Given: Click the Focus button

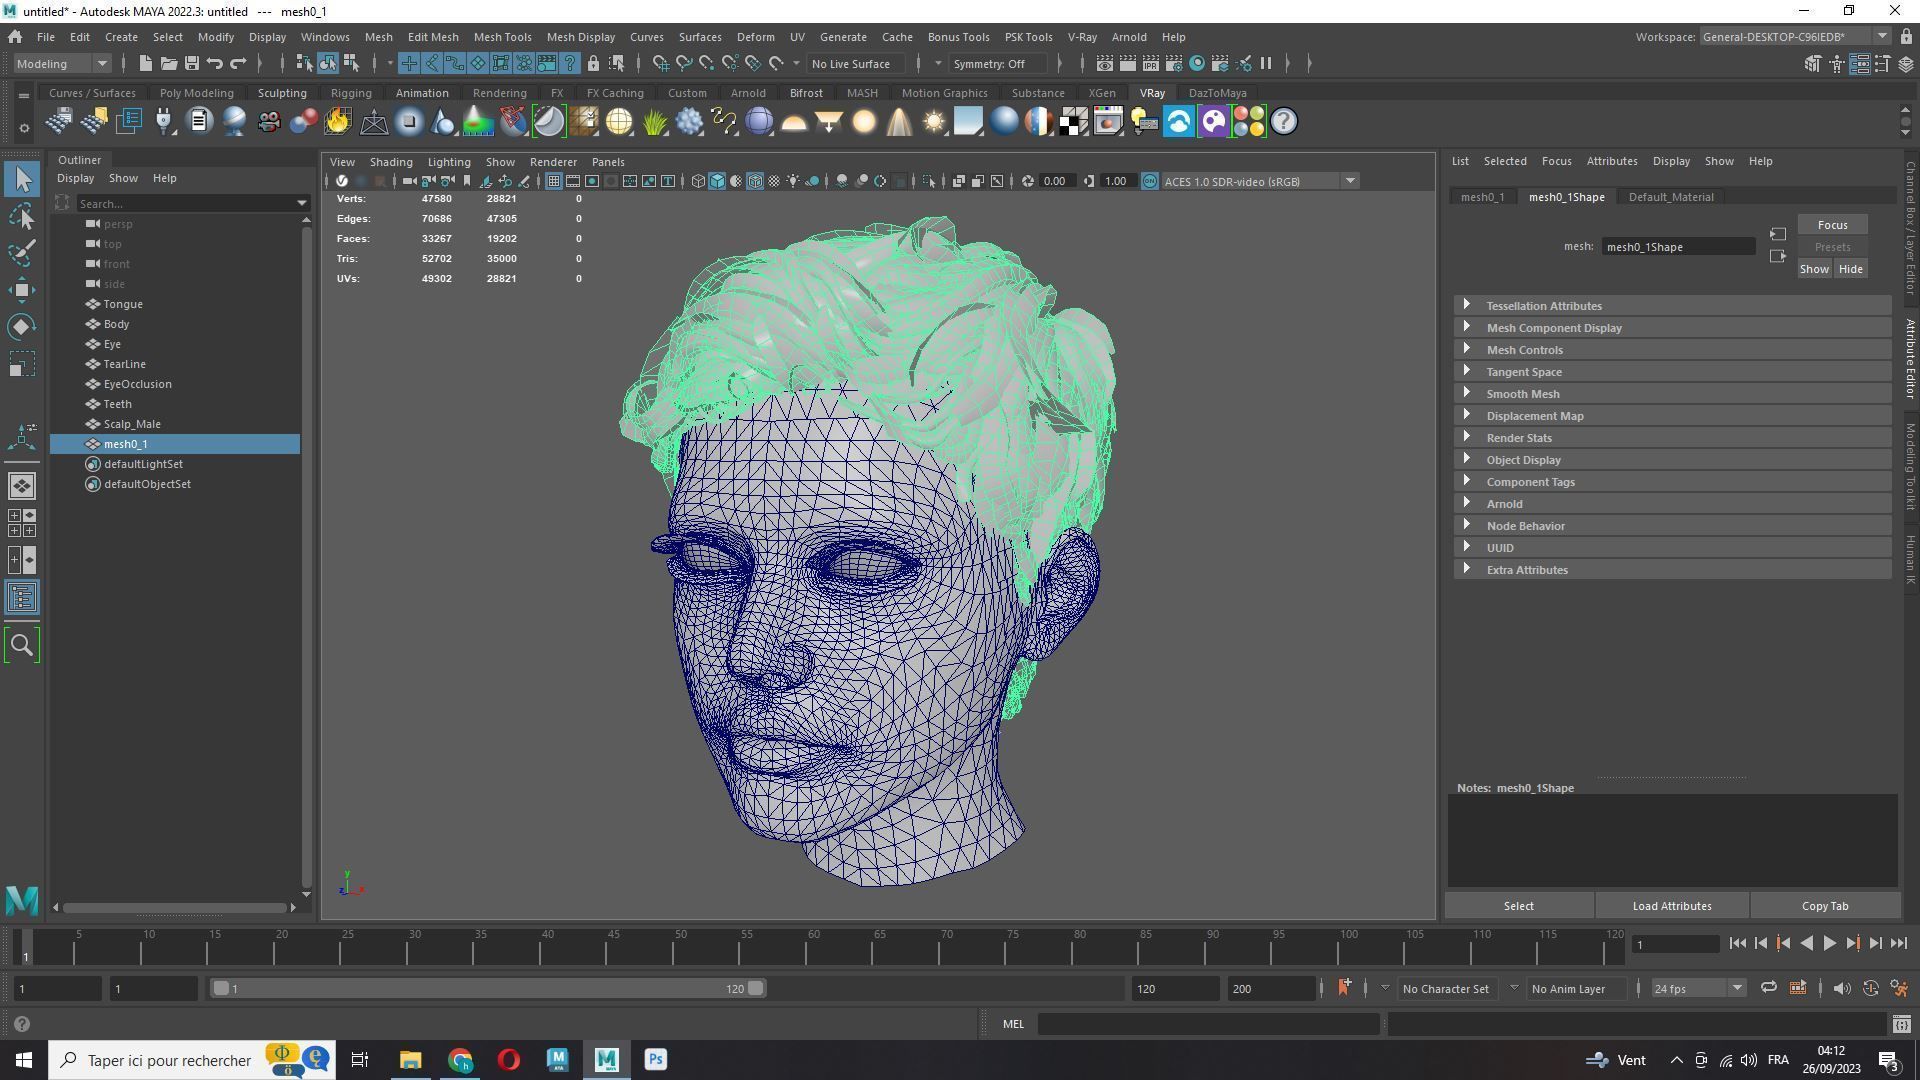Looking at the screenshot, I should tap(1832, 225).
